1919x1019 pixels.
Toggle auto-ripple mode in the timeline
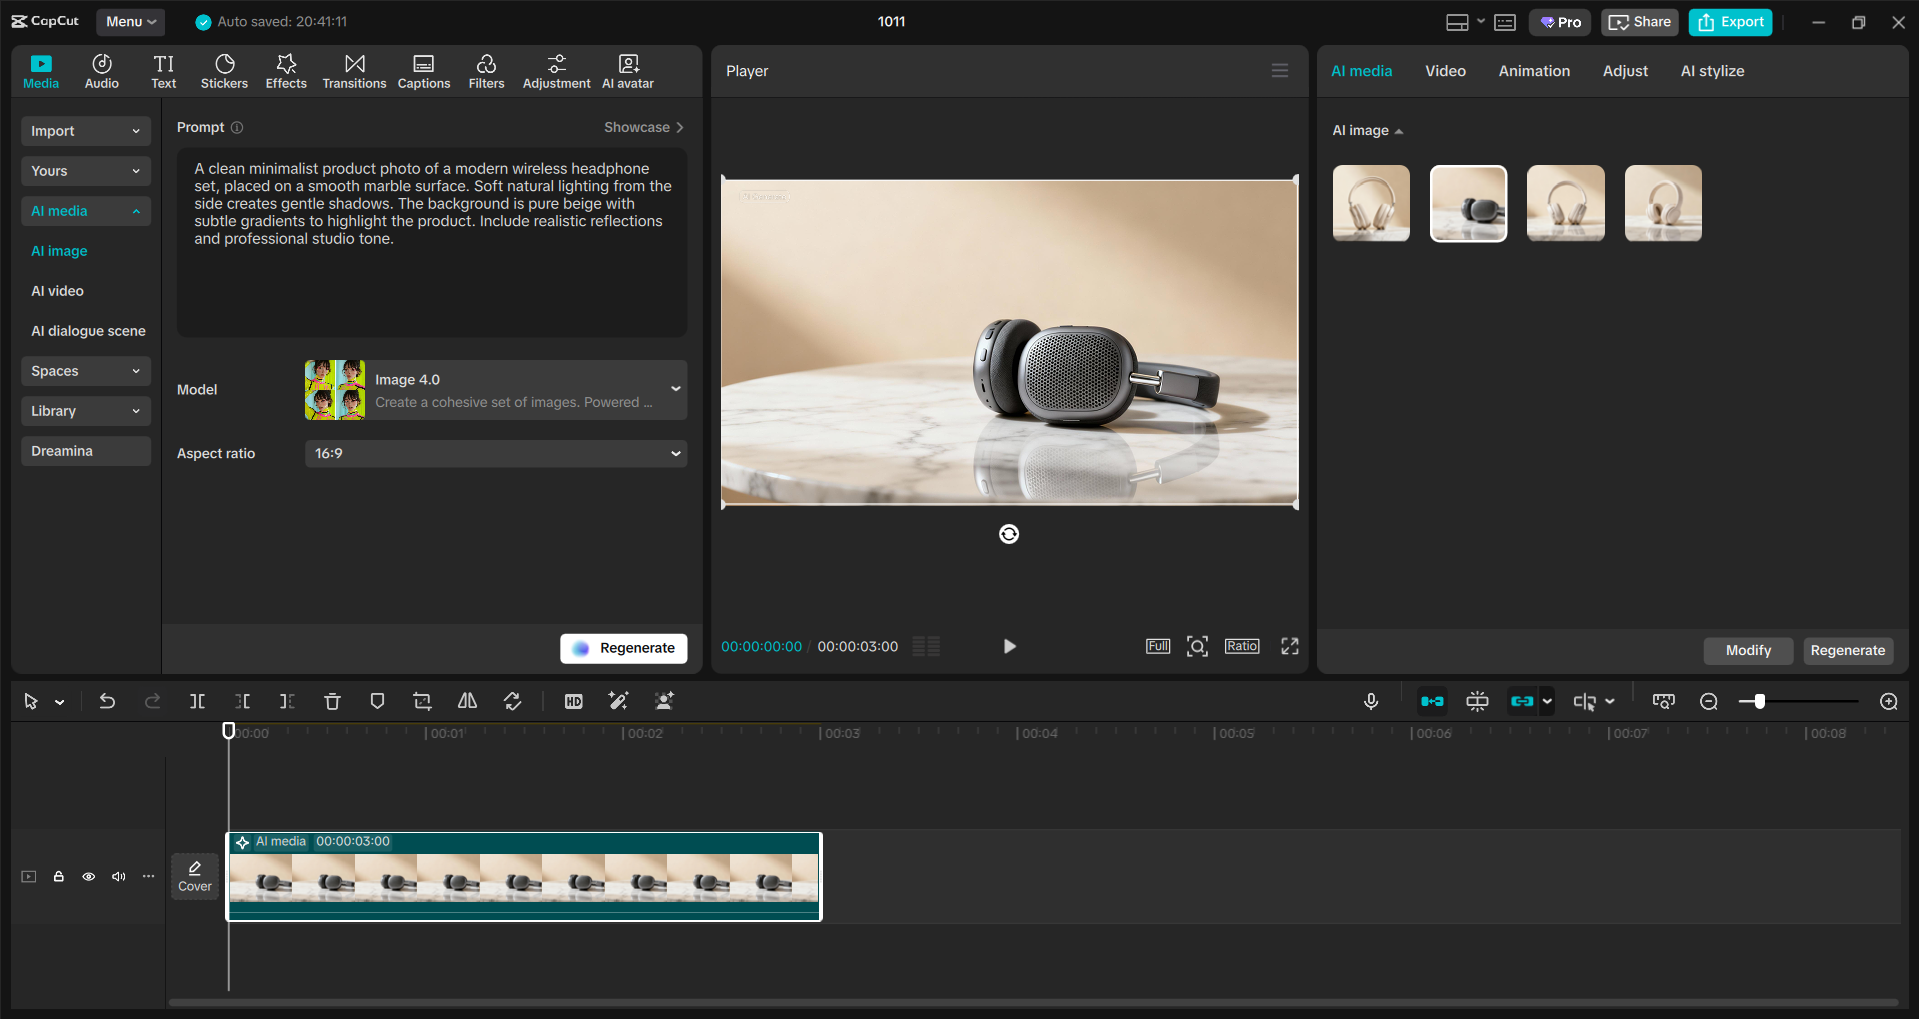coord(1431,701)
